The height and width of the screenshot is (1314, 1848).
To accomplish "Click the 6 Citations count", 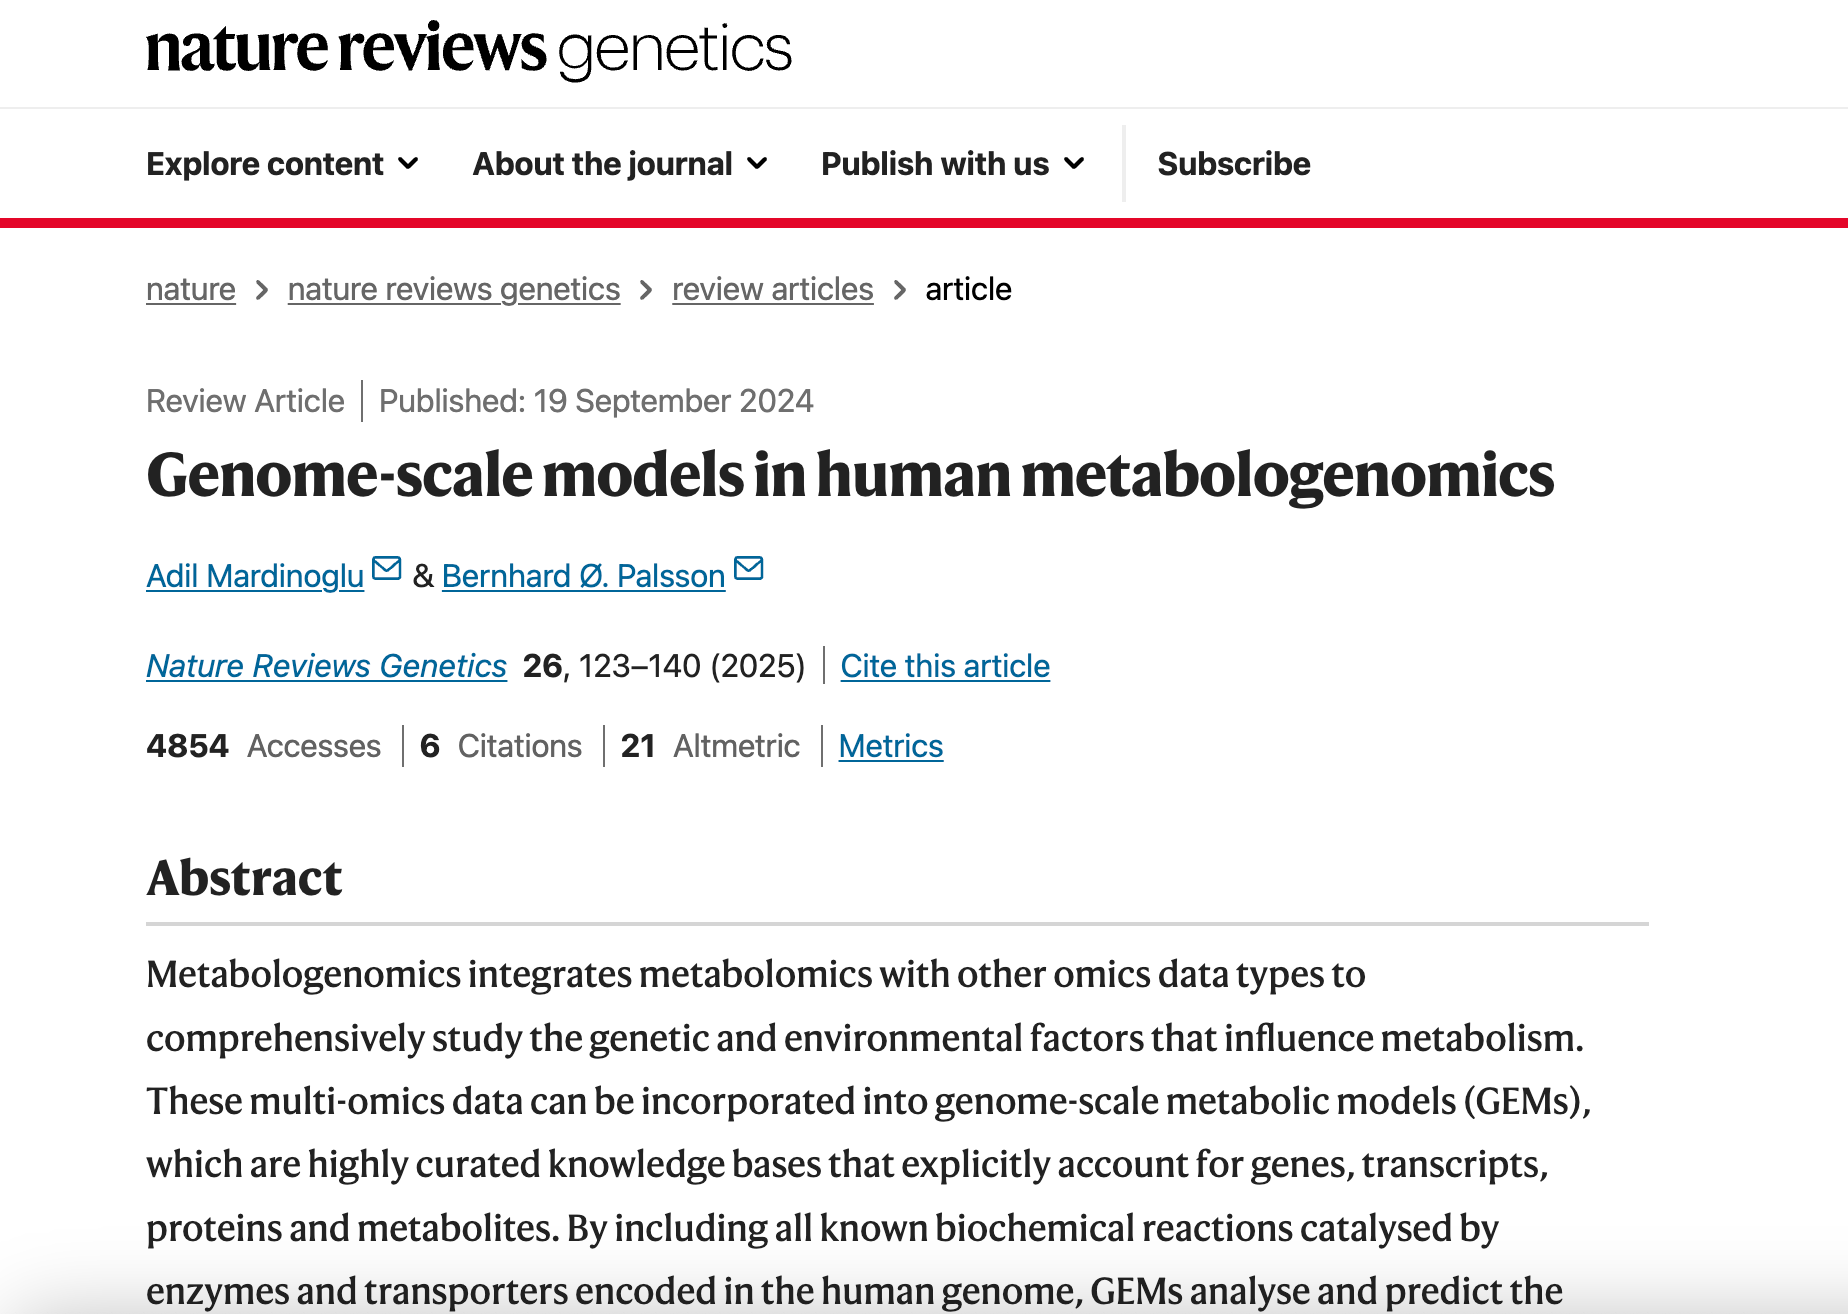I will (x=501, y=746).
